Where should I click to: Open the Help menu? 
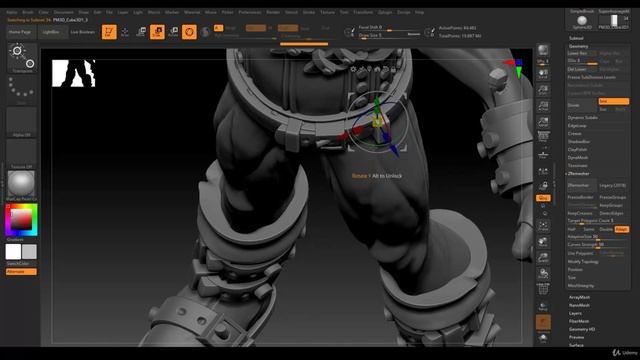coord(419,12)
